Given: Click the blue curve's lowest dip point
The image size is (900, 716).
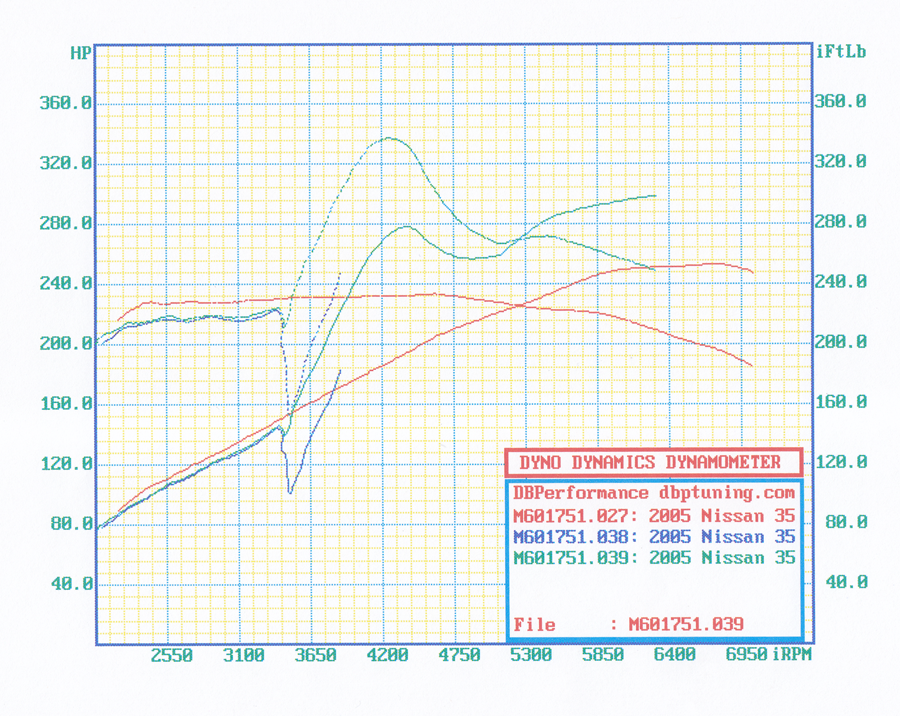Looking at the screenshot, I should tap(290, 492).
